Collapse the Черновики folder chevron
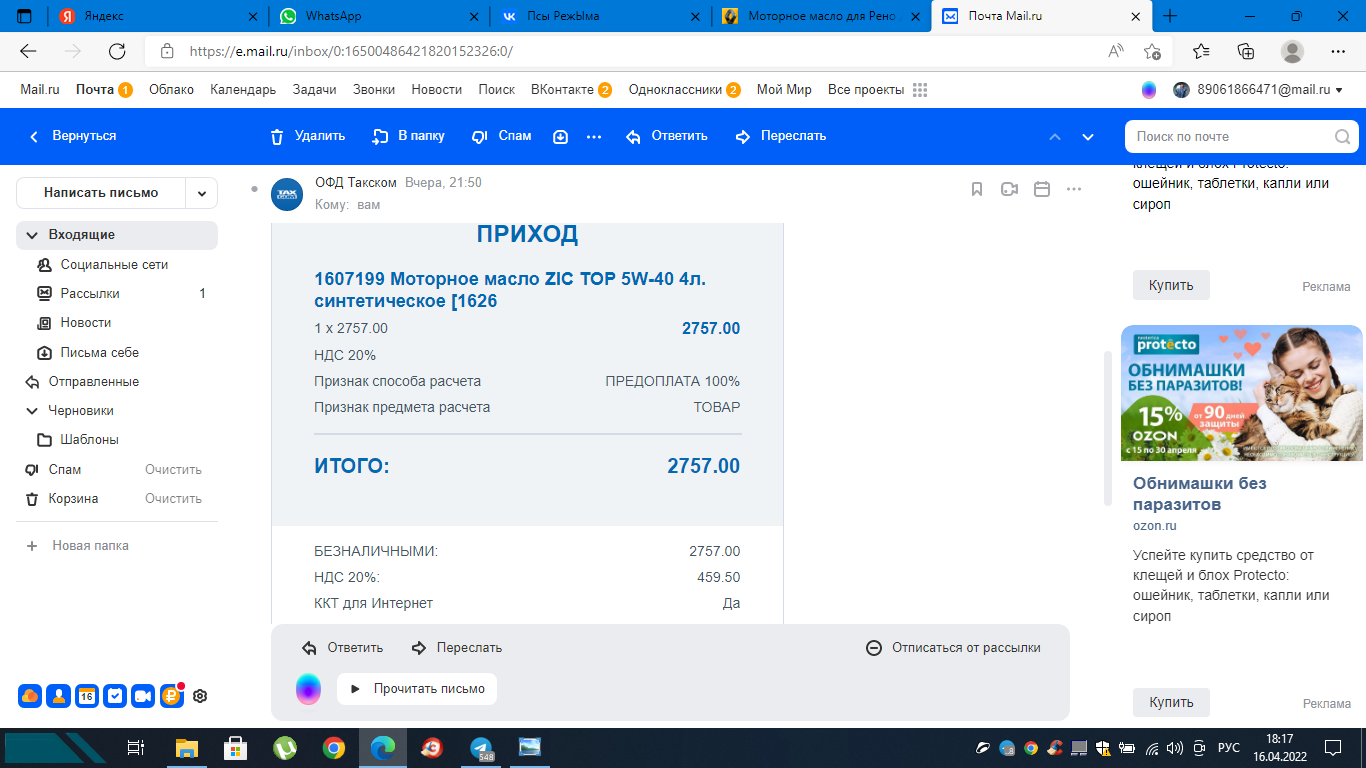 (x=31, y=411)
